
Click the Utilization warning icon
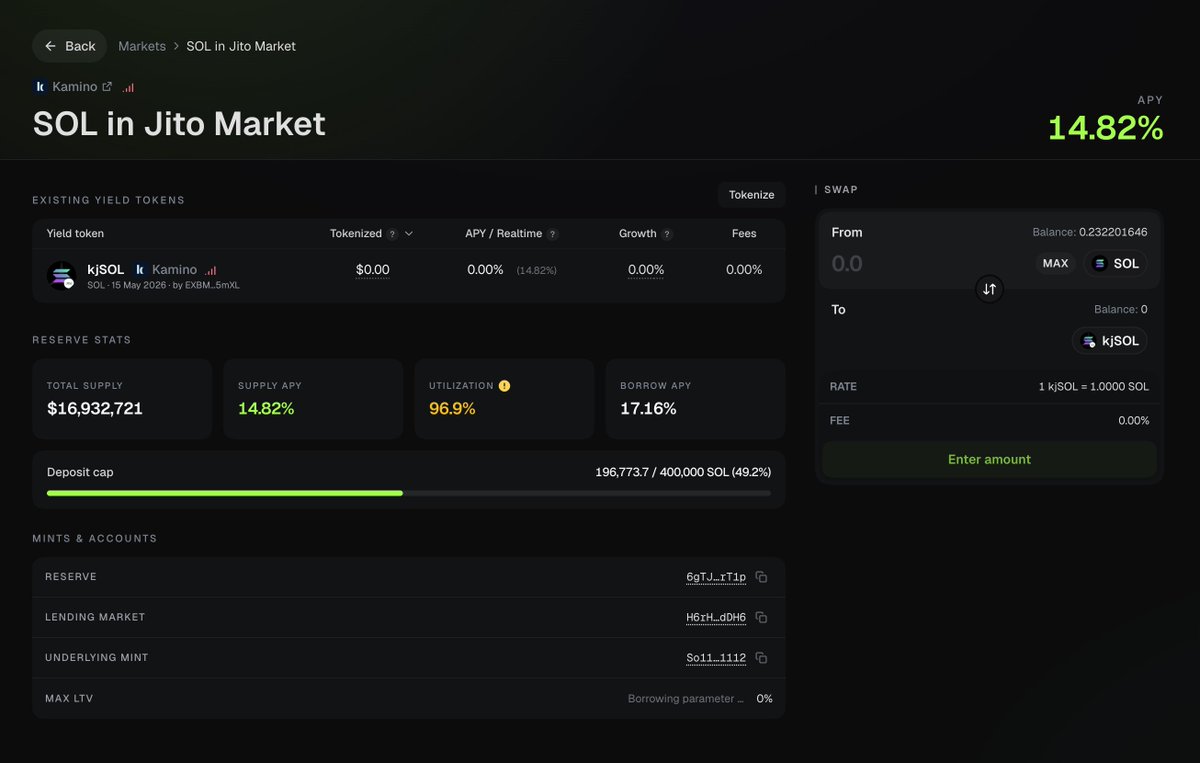click(x=505, y=385)
